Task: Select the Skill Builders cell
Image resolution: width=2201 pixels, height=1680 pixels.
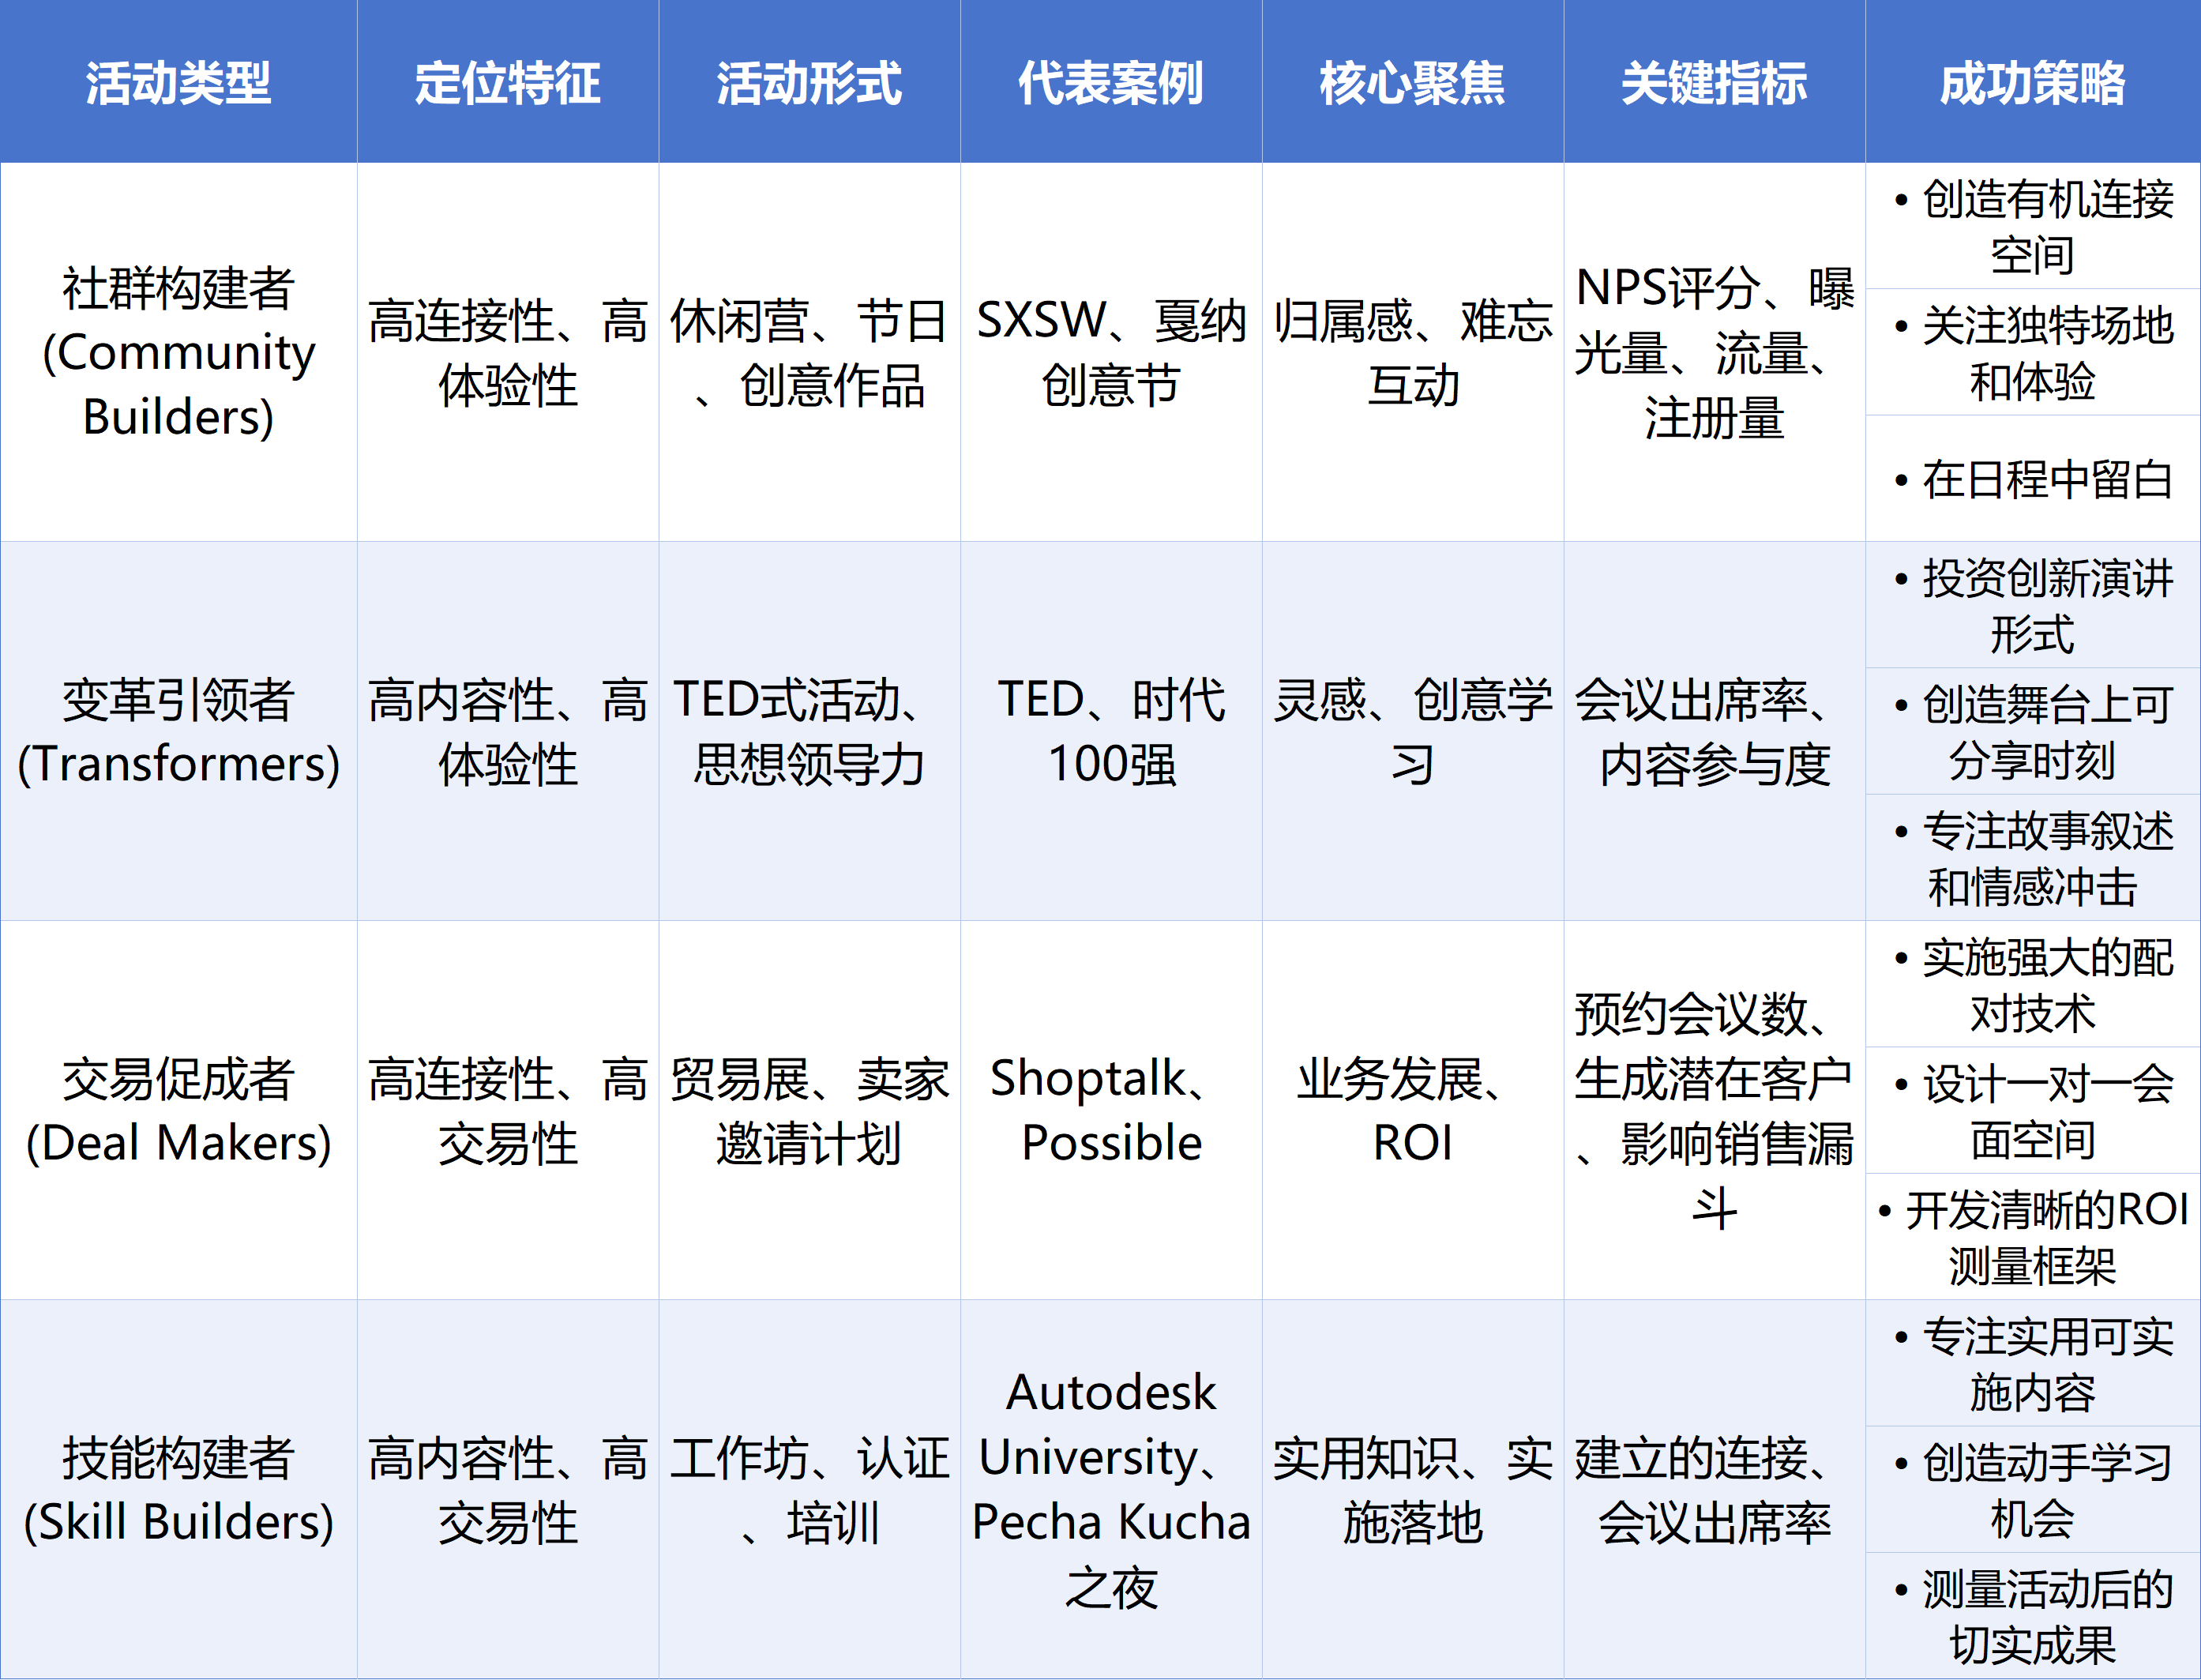Action: tap(178, 1489)
